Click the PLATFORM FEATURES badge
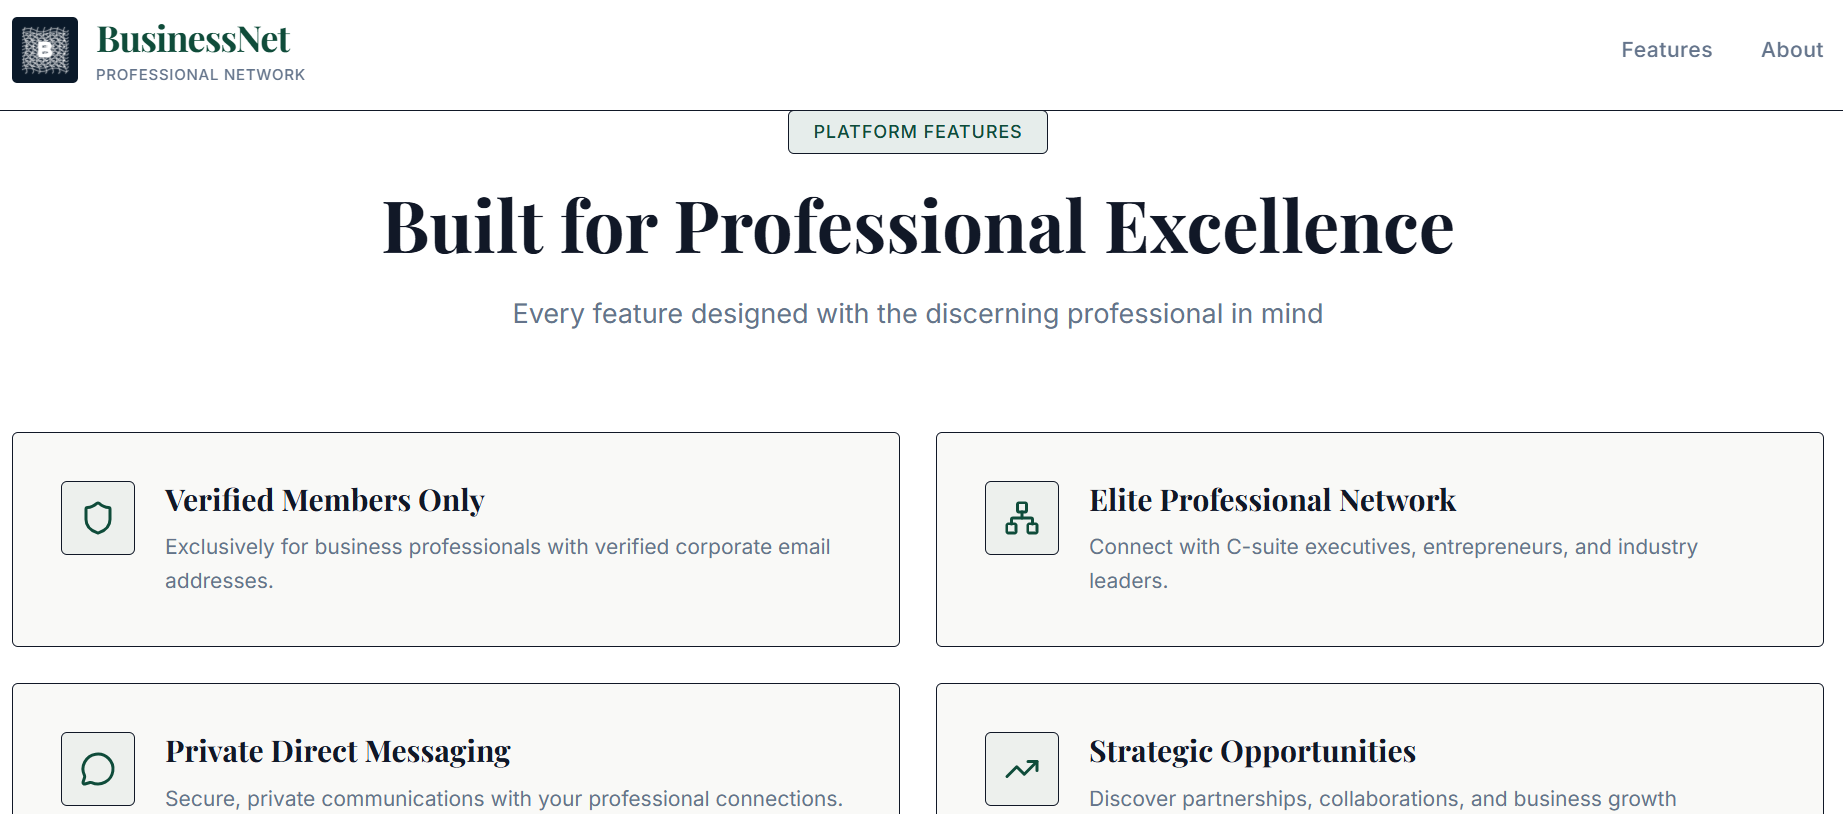This screenshot has width=1843, height=814. 917,131
